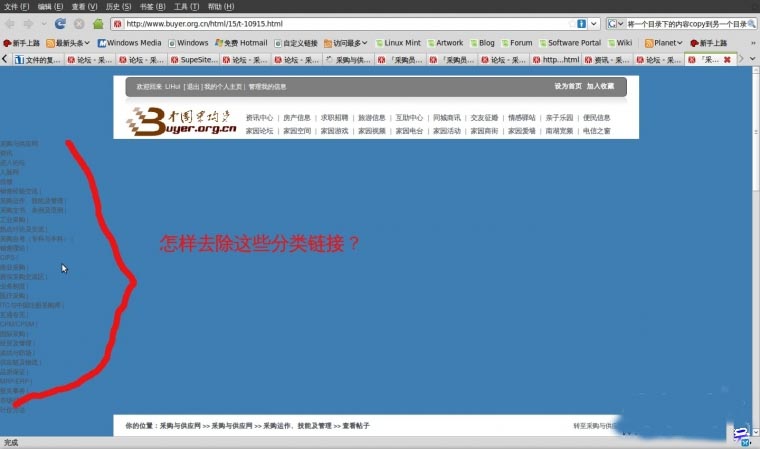This screenshot has height=449, width=760.
Task: Expand the Planet feed bookmark
Action: pyautogui.click(x=664, y=43)
